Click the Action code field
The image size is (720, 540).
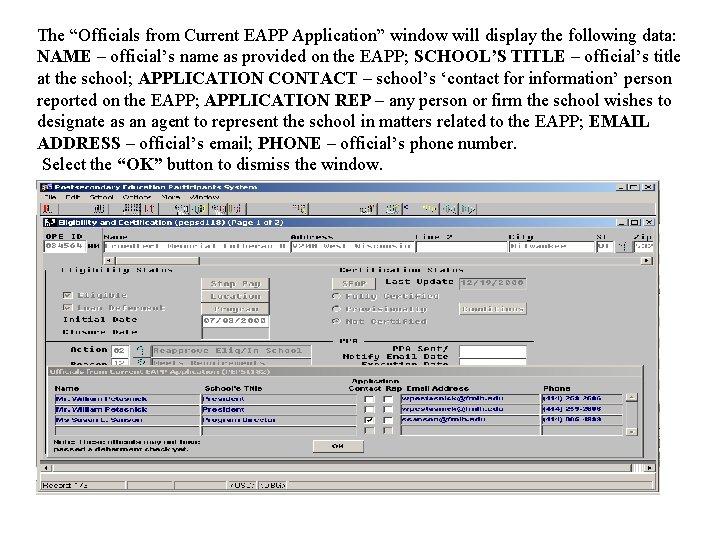coord(120,351)
